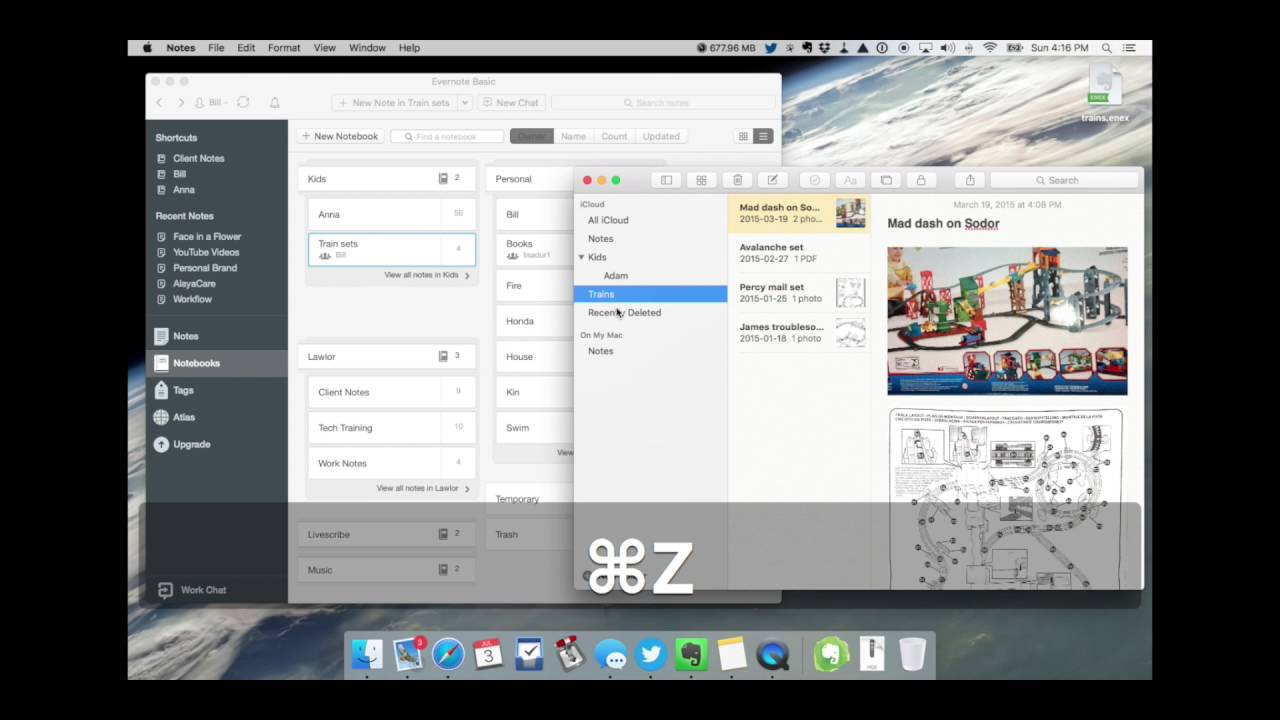Open the Format menu
The height and width of the screenshot is (720, 1280).
pyautogui.click(x=284, y=48)
